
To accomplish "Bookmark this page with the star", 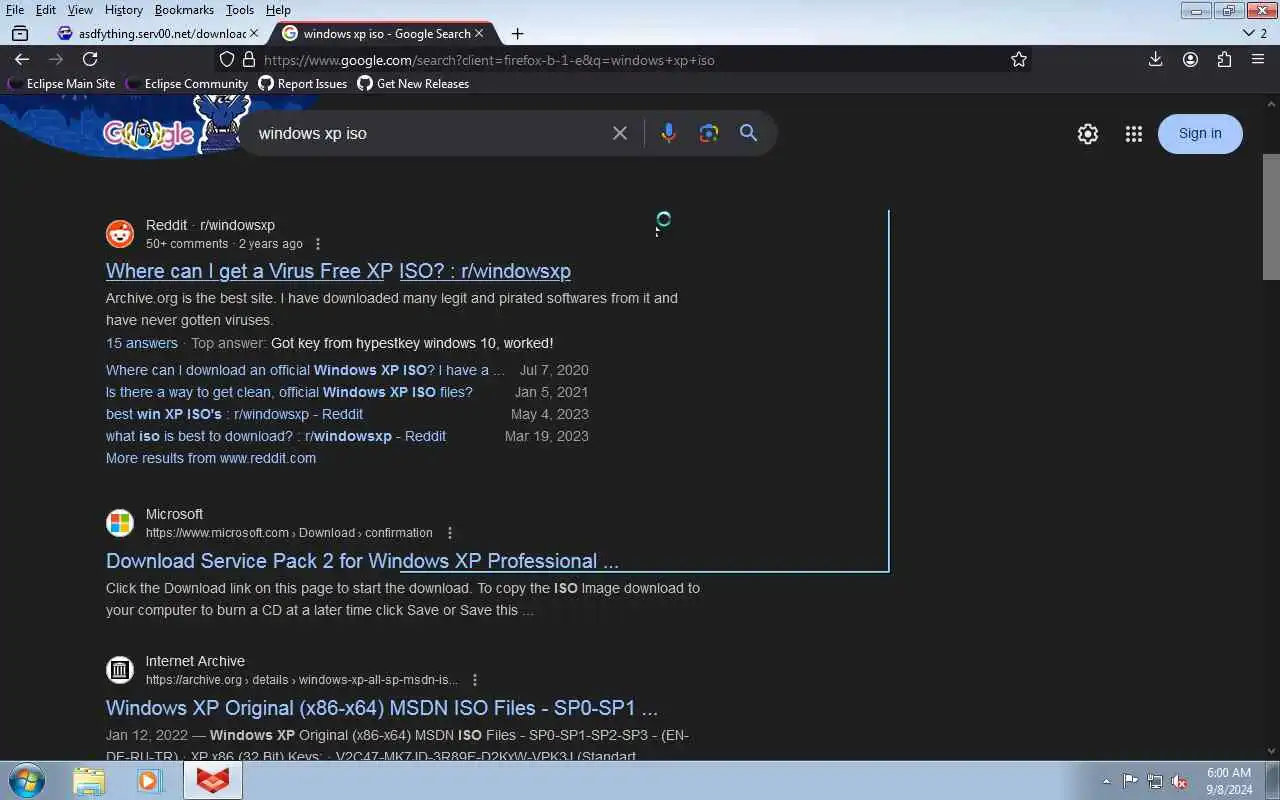I will (1019, 60).
